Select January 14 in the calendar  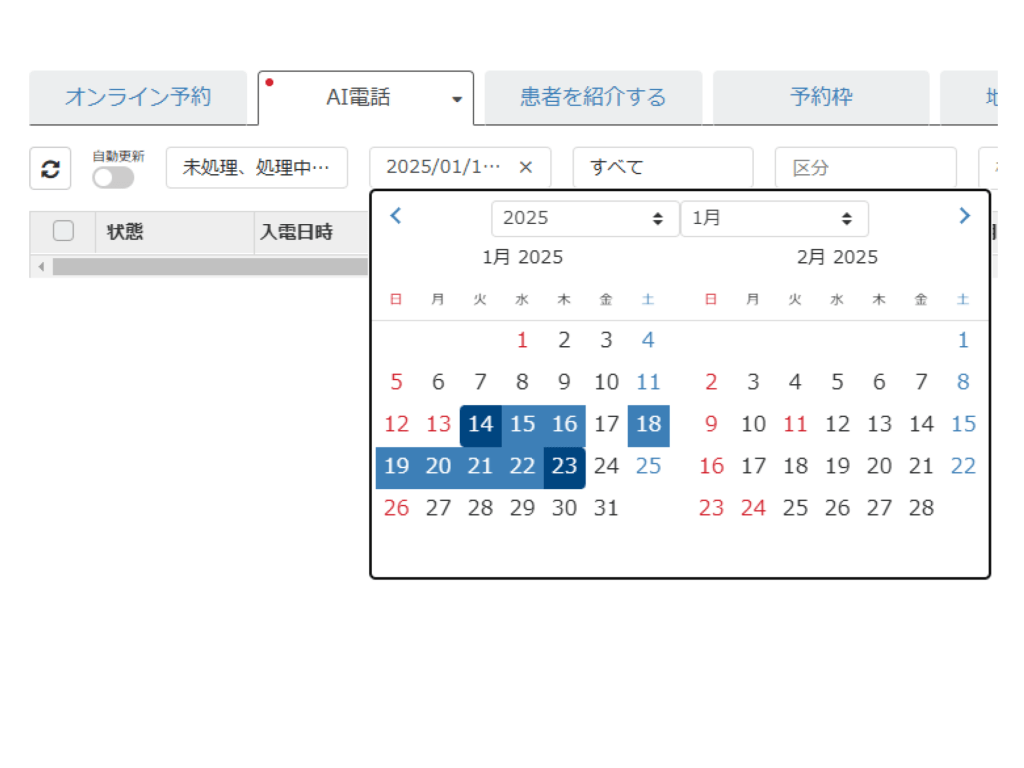481,424
